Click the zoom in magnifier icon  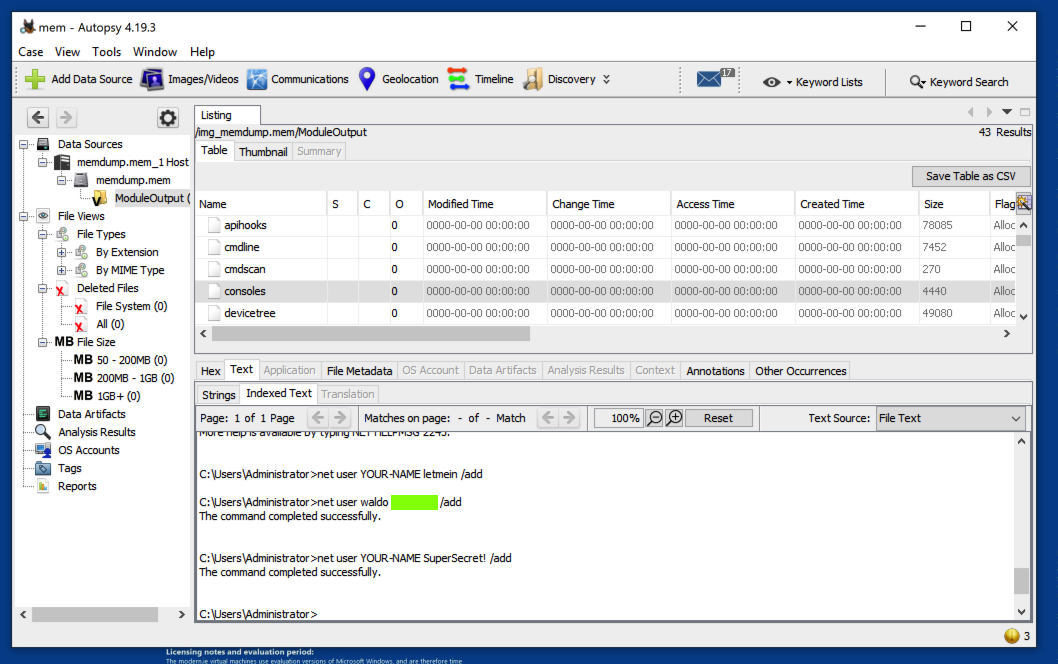click(675, 418)
